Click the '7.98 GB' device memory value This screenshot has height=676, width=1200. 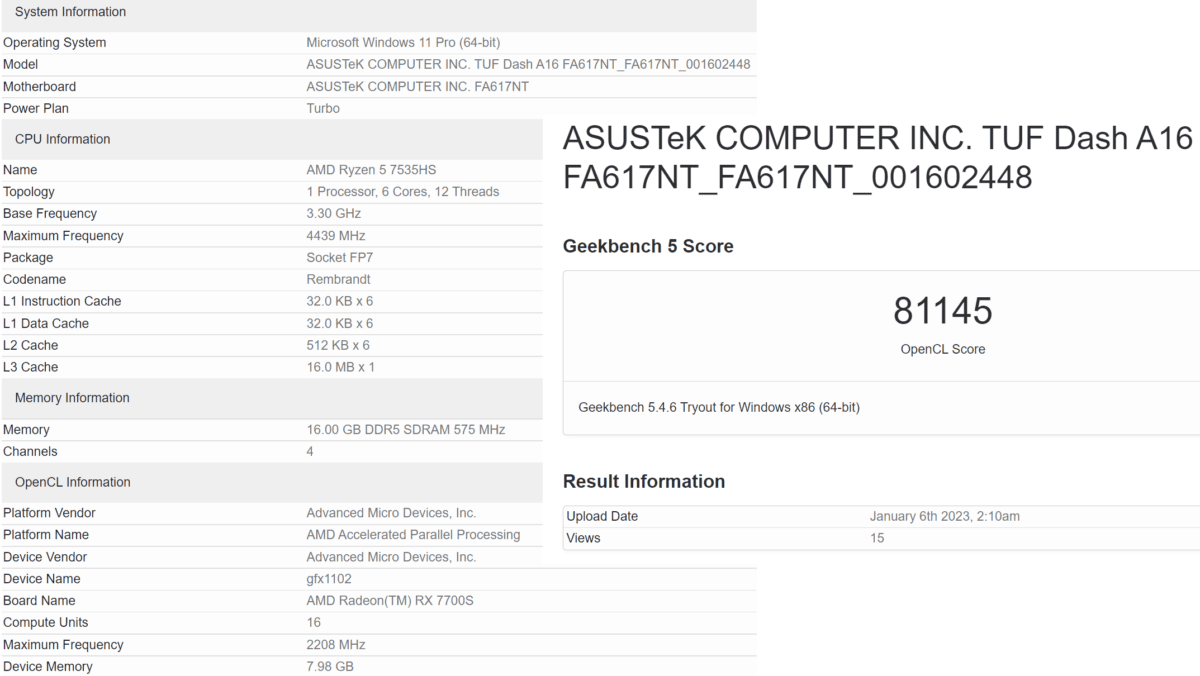click(x=330, y=667)
